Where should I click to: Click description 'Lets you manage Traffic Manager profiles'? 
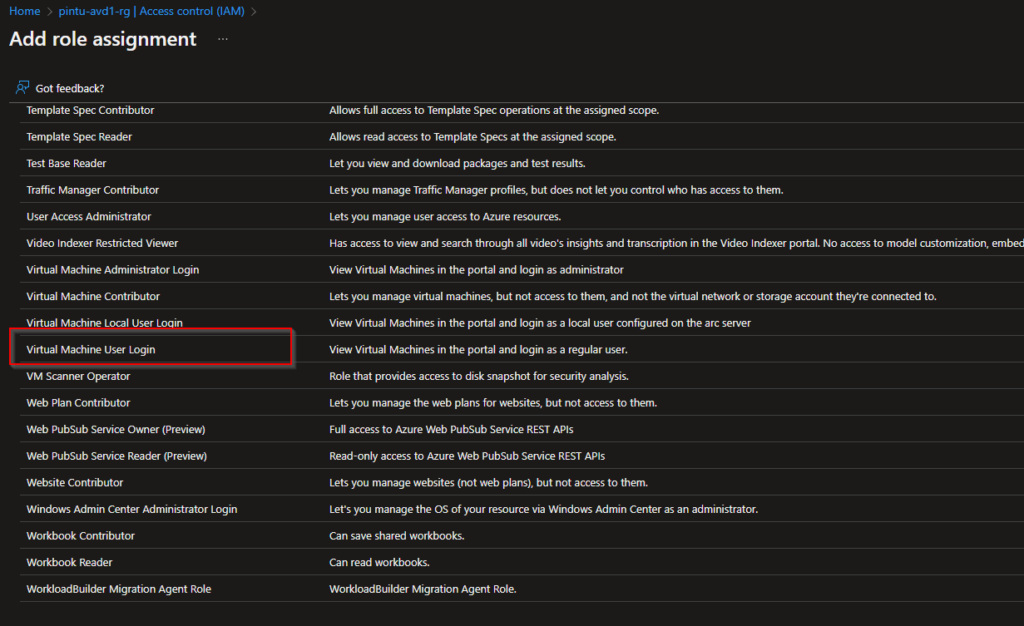pyautogui.click(x=556, y=190)
